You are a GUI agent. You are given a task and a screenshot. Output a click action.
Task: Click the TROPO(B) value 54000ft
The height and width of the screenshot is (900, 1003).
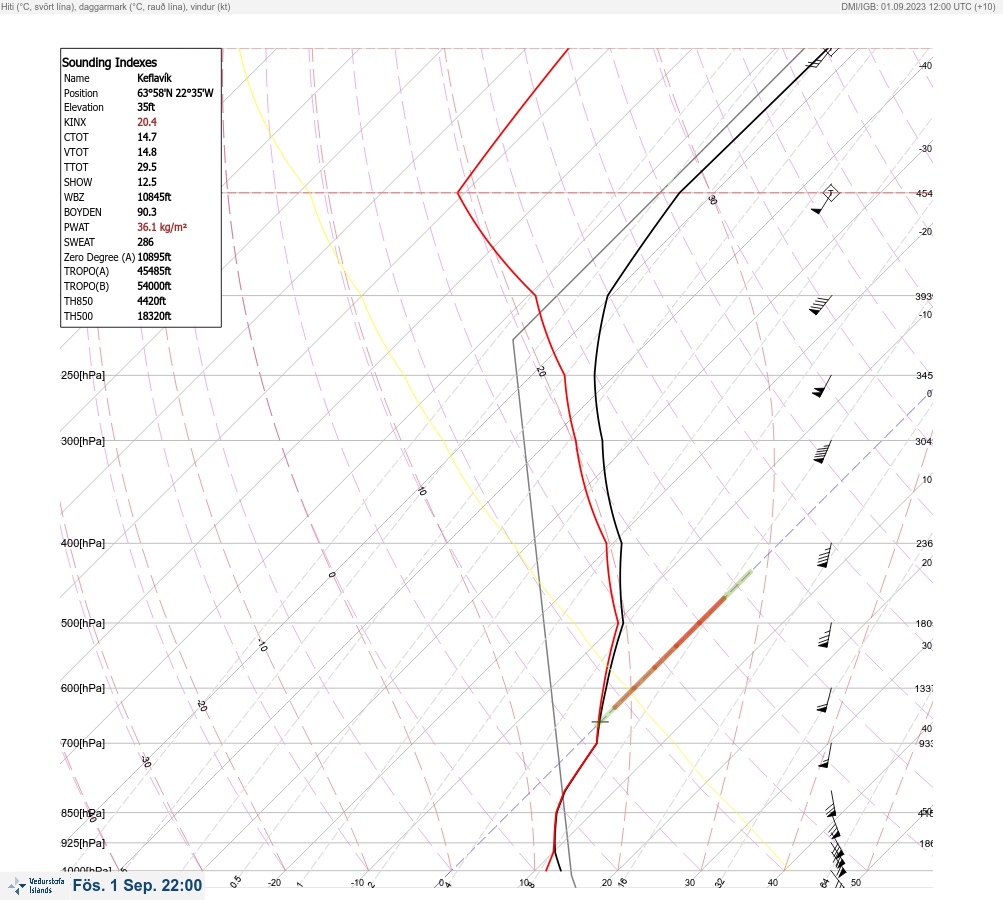[154, 286]
